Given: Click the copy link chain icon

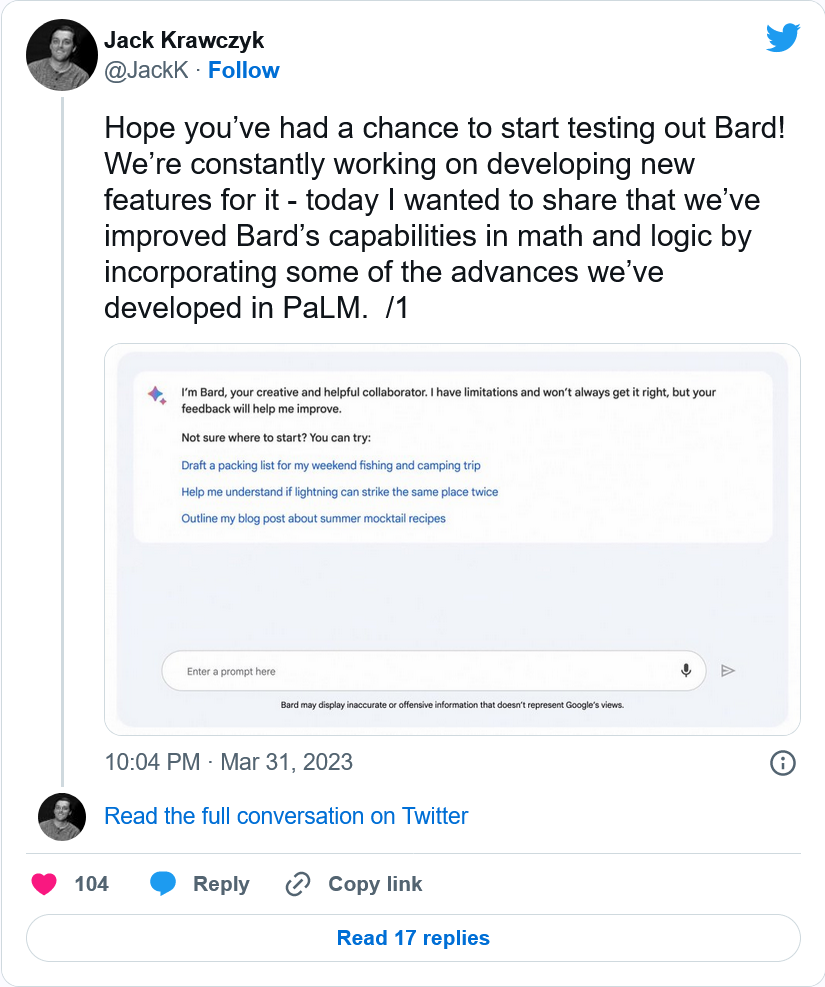Looking at the screenshot, I should pos(298,884).
